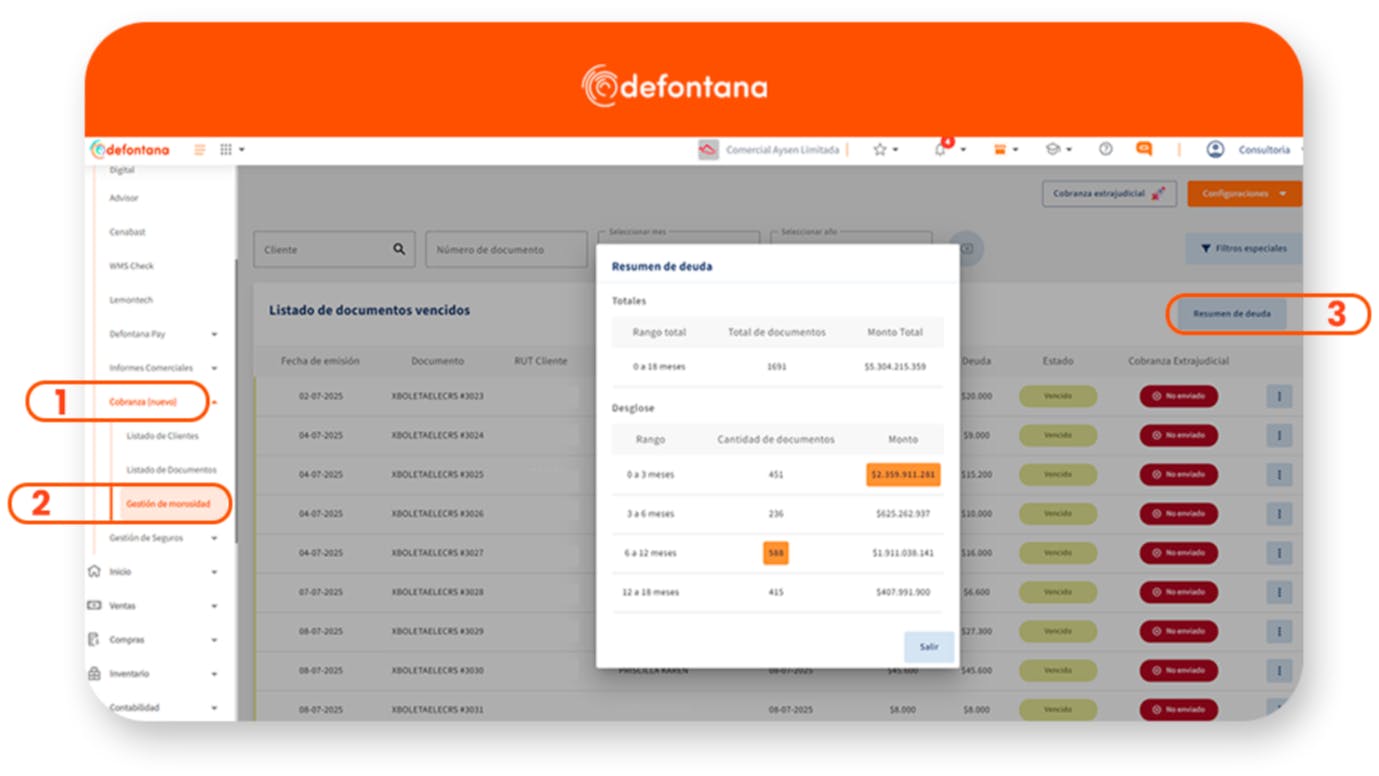This screenshot has width=1379, height=776.
Task: Open the Cenabast sidebar item
Action: coord(128,232)
